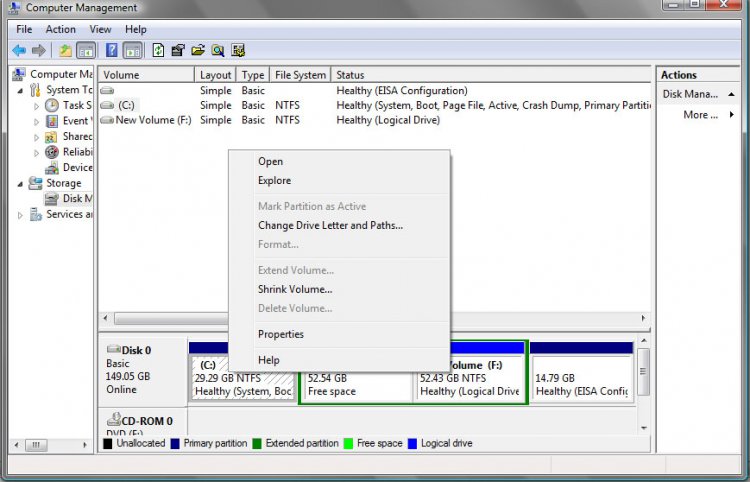Click the C: drive icon in volume list
This screenshot has width=750, height=482.
tap(107, 105)
